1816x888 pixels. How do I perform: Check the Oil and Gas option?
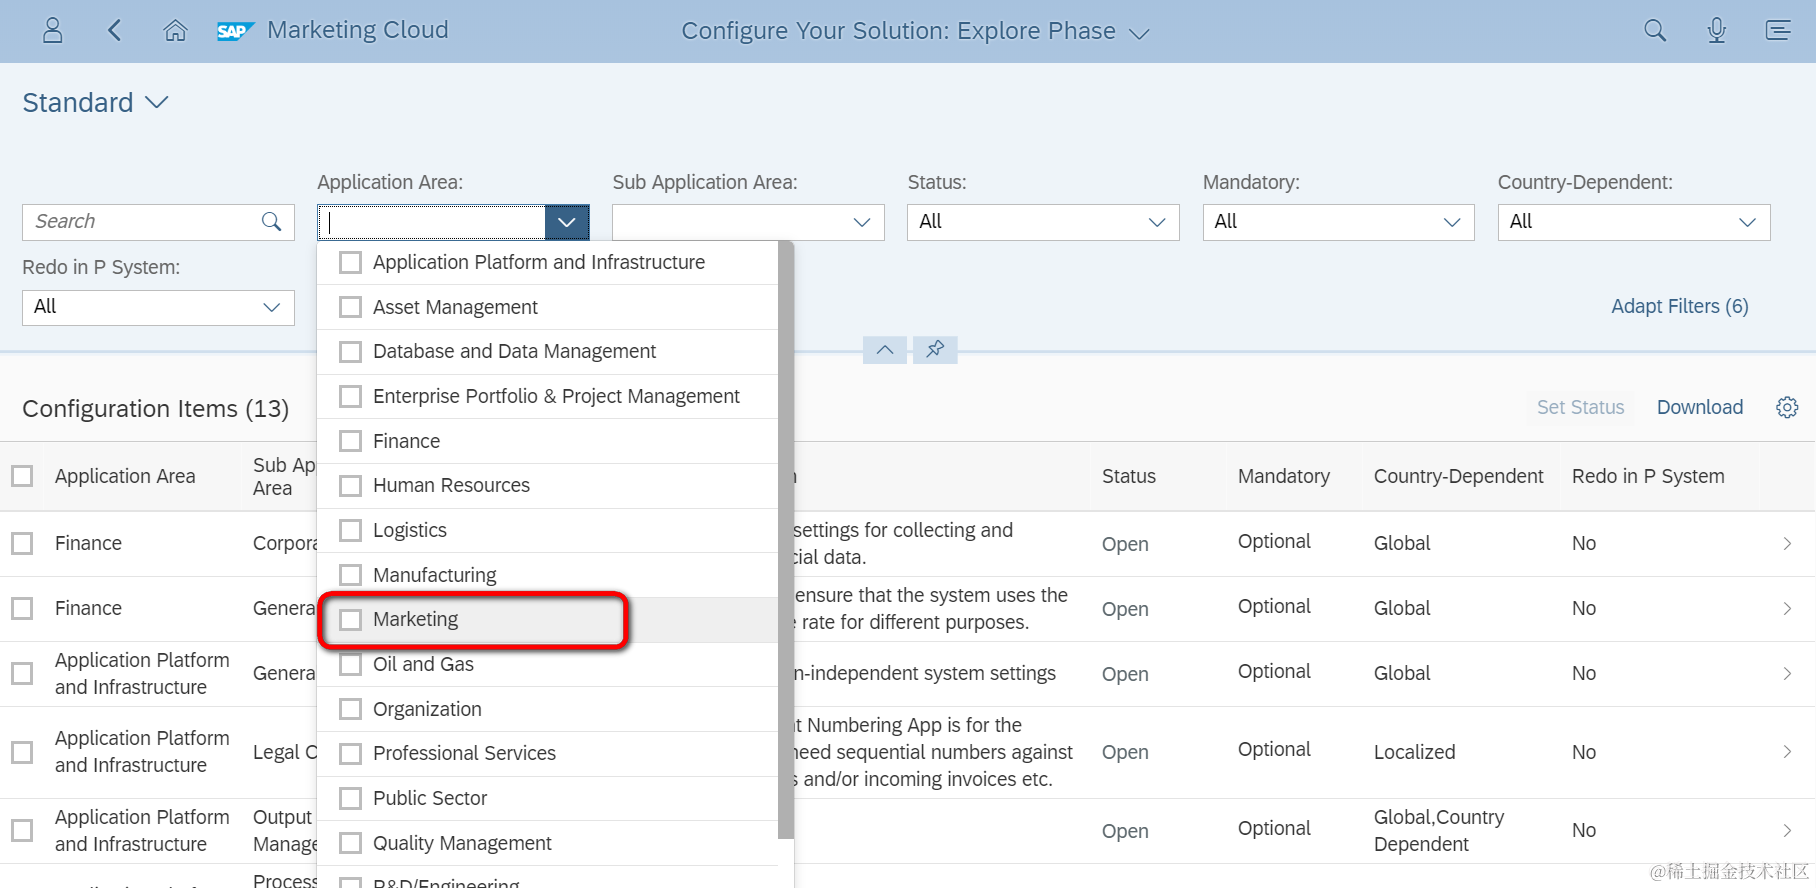coord(350,664)
